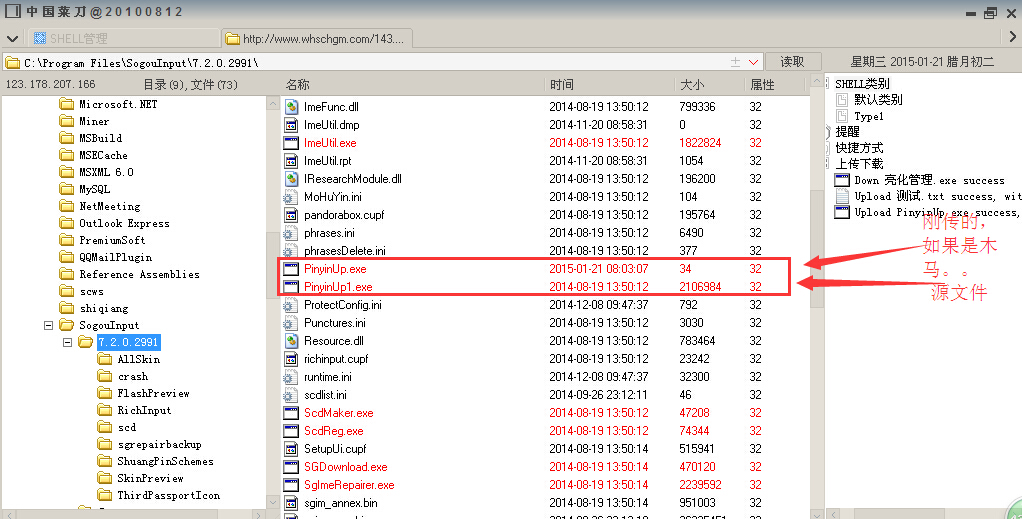1022x519 pixels.
Task: Click the PinyinUp.exe file icon
Action: coord(291,269)
